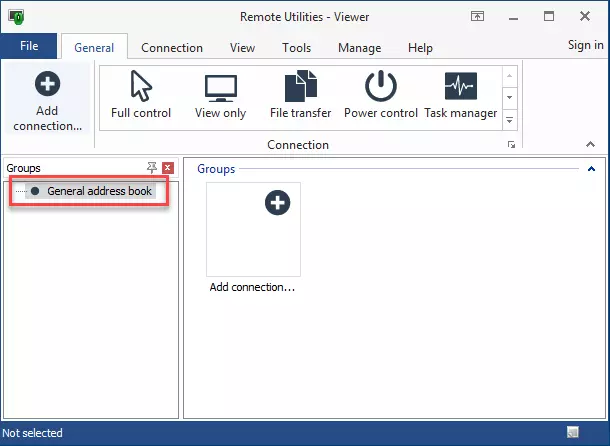Open the View tab
The image size is (610, 446).
point(242,47)
